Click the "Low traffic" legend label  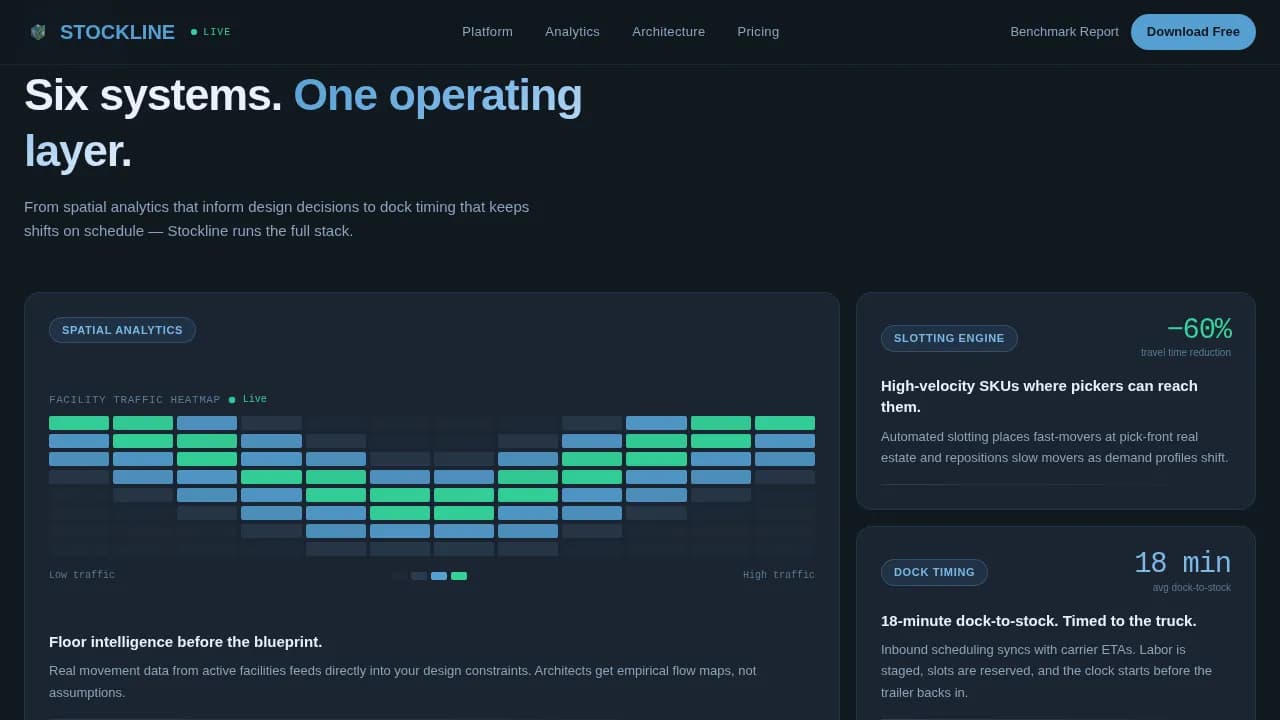click(x=82, y=575)
